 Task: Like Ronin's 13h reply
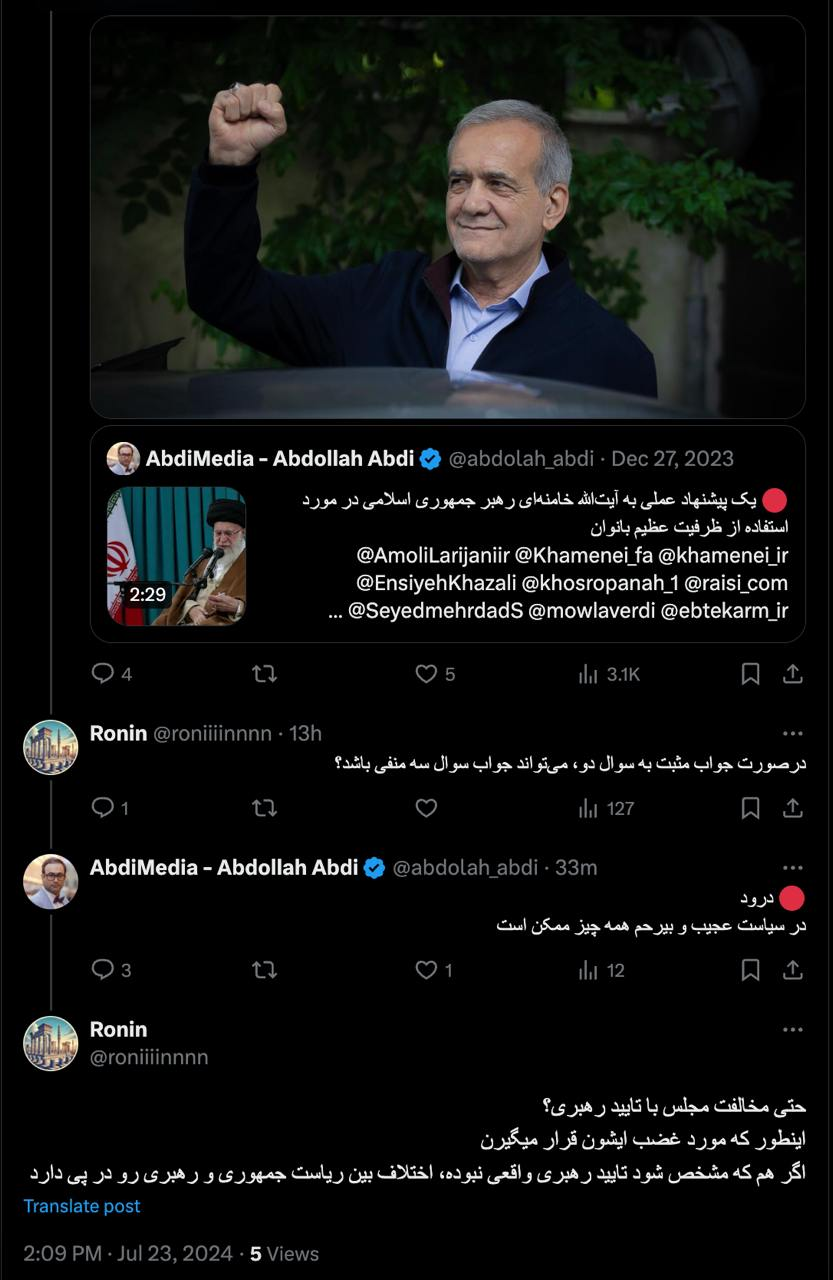point(426,808)
